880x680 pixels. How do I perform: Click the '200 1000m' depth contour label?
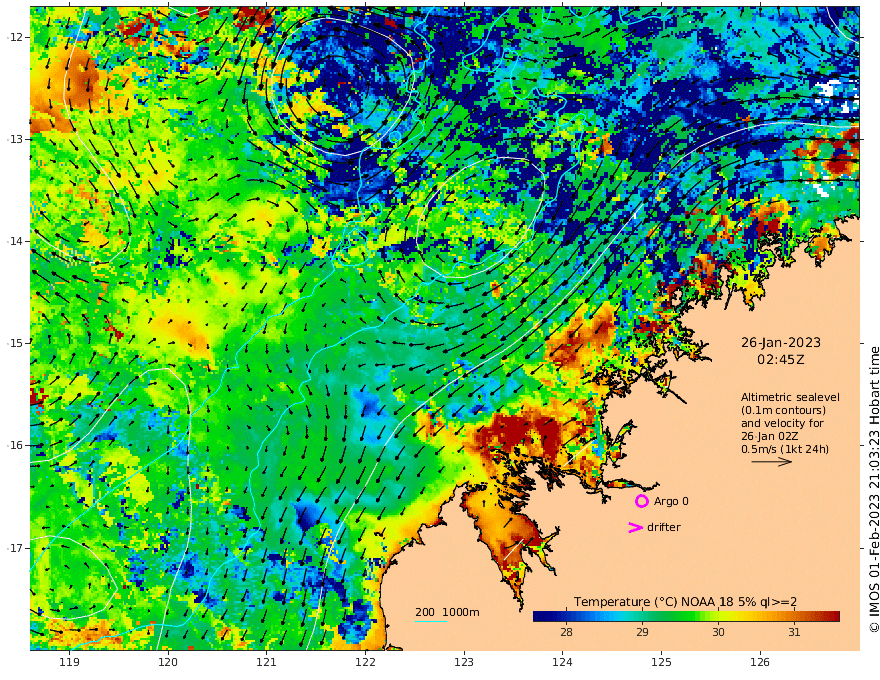pos(447,612)
